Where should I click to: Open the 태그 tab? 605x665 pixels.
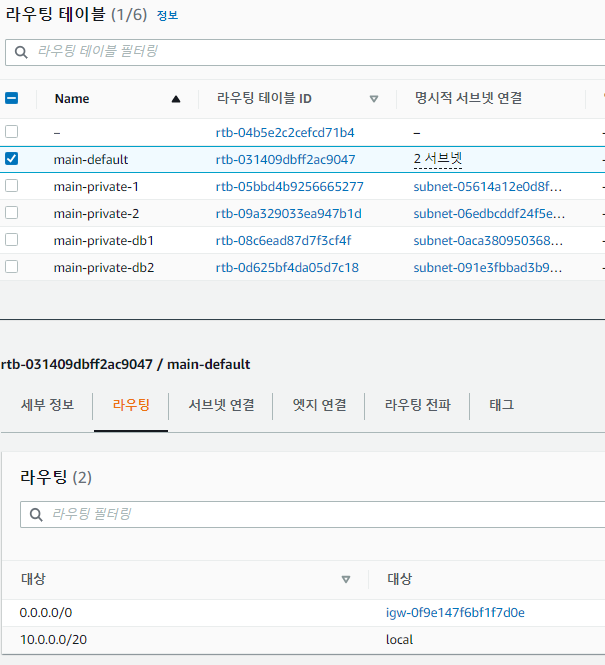[x=501, y=405]
